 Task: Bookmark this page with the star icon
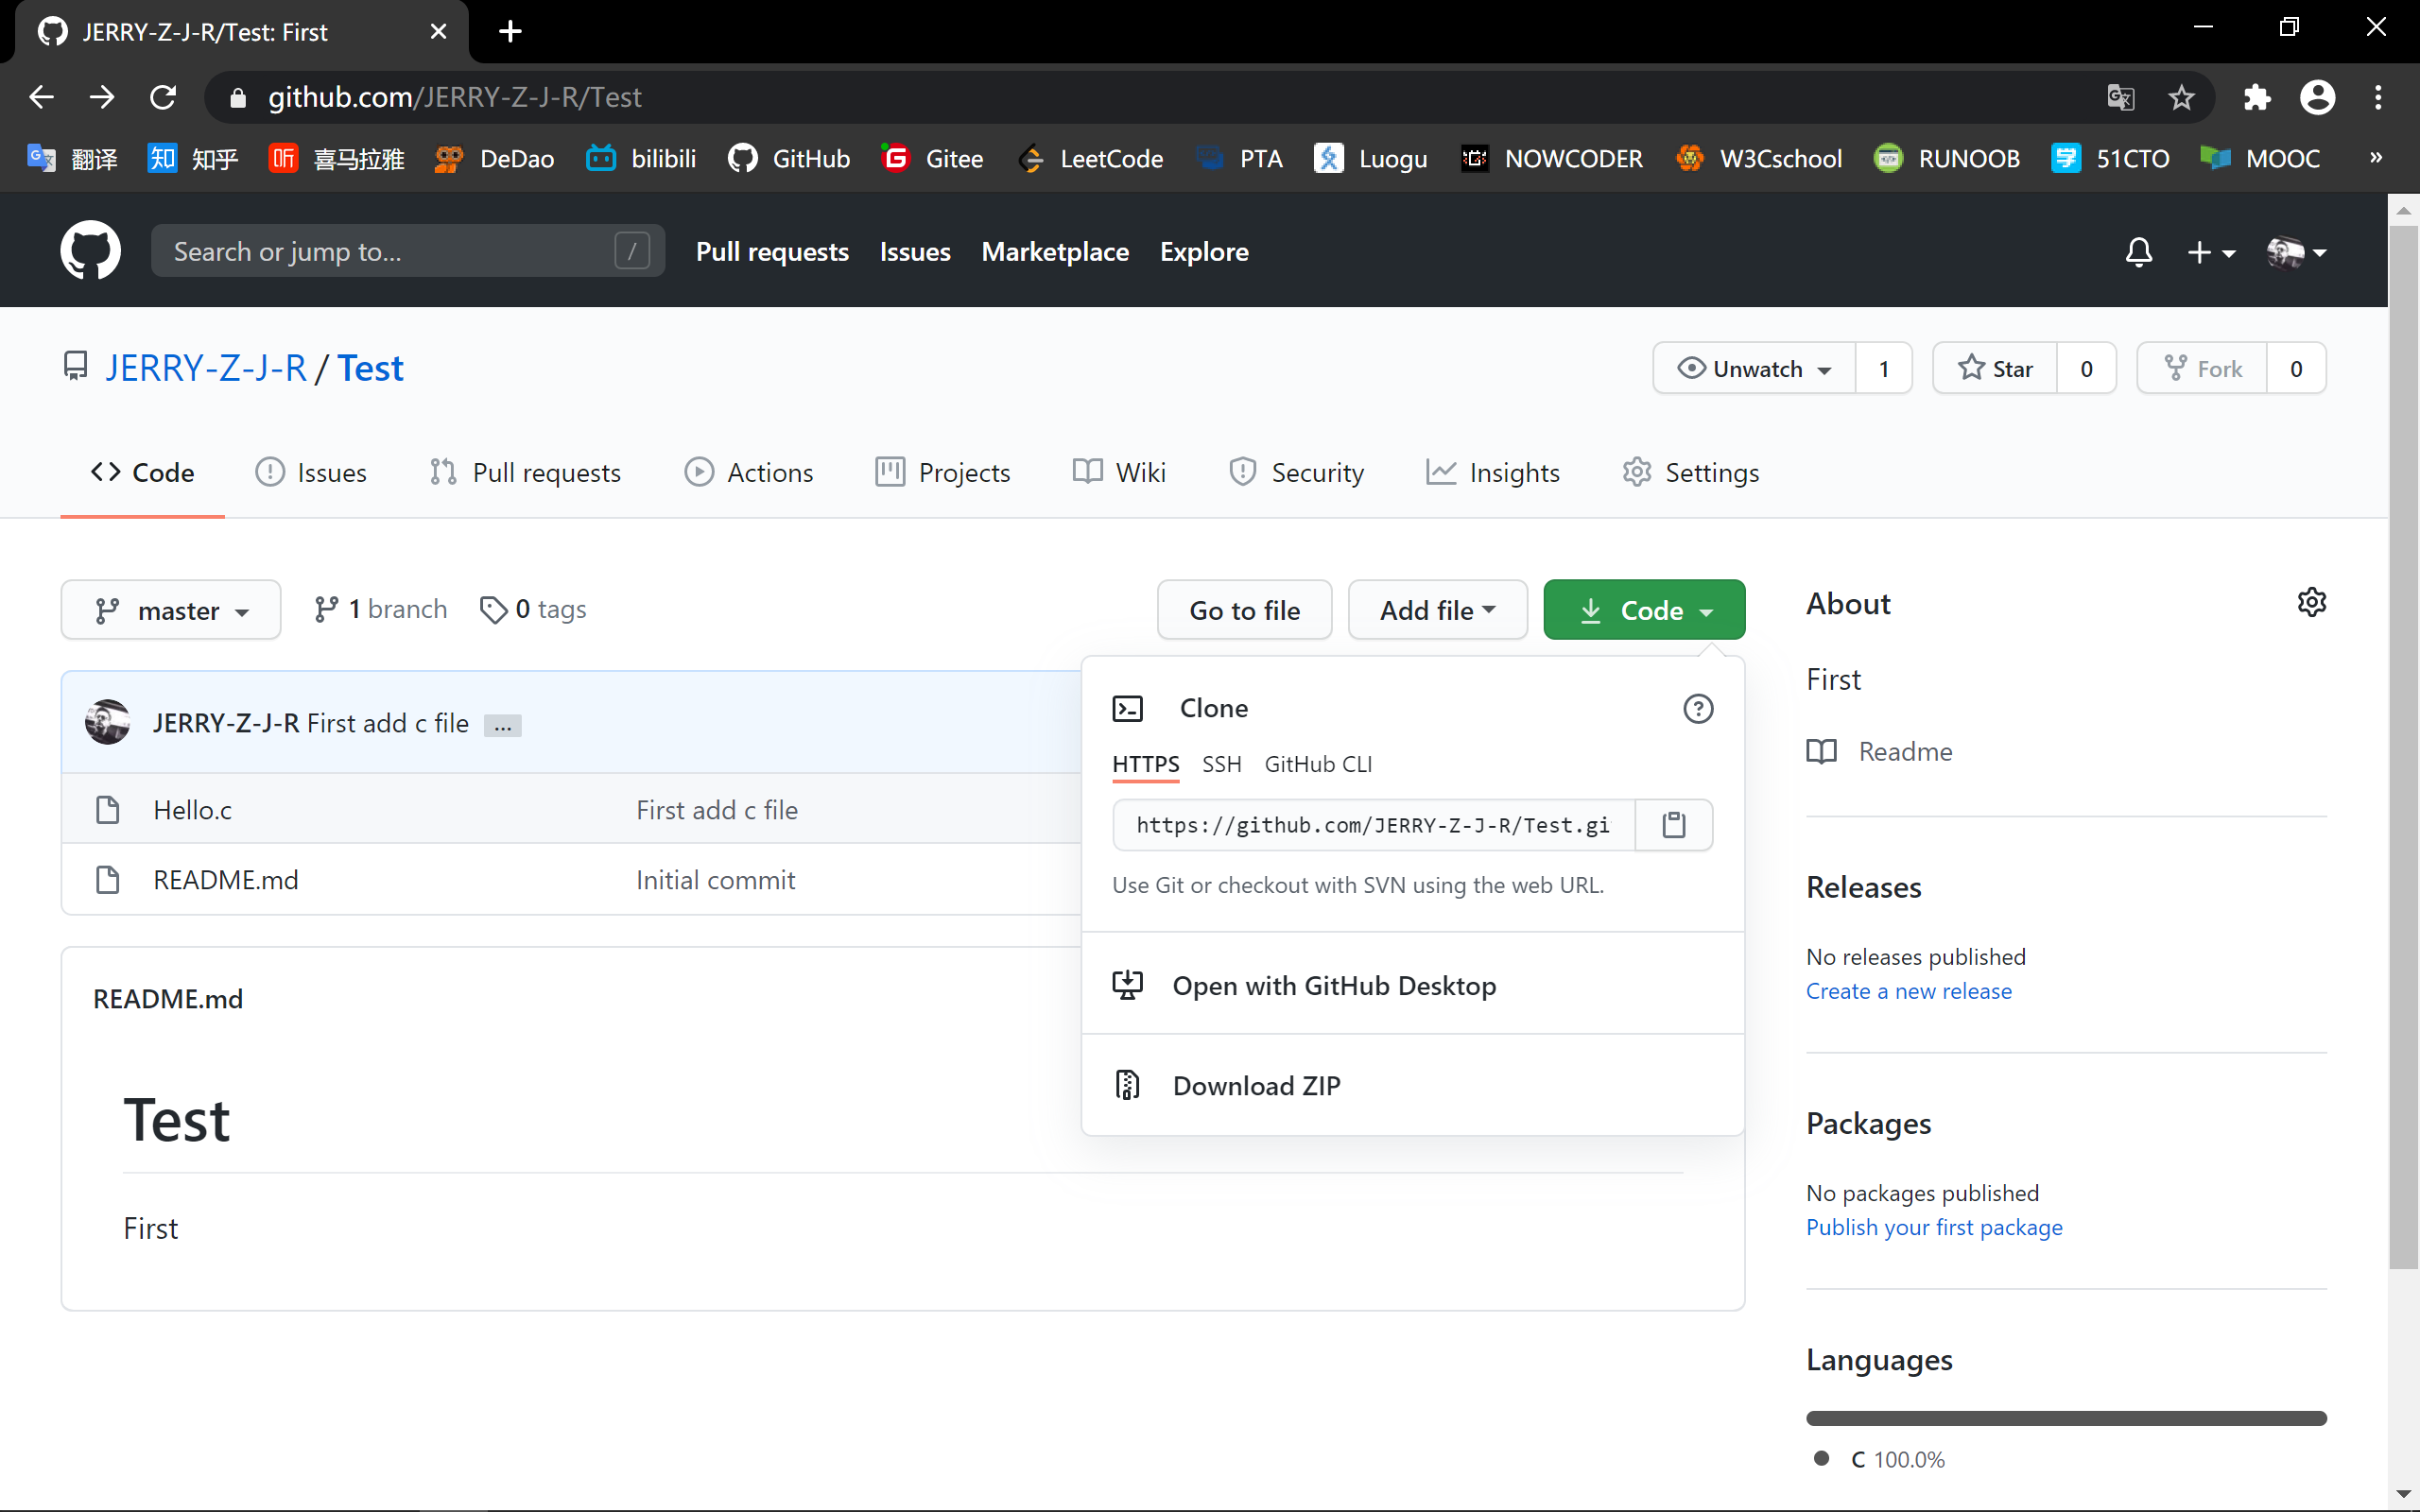[2181, 97]
